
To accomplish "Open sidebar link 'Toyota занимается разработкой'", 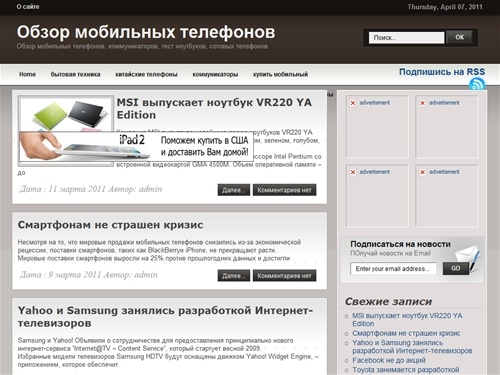I will click(406, 370).
